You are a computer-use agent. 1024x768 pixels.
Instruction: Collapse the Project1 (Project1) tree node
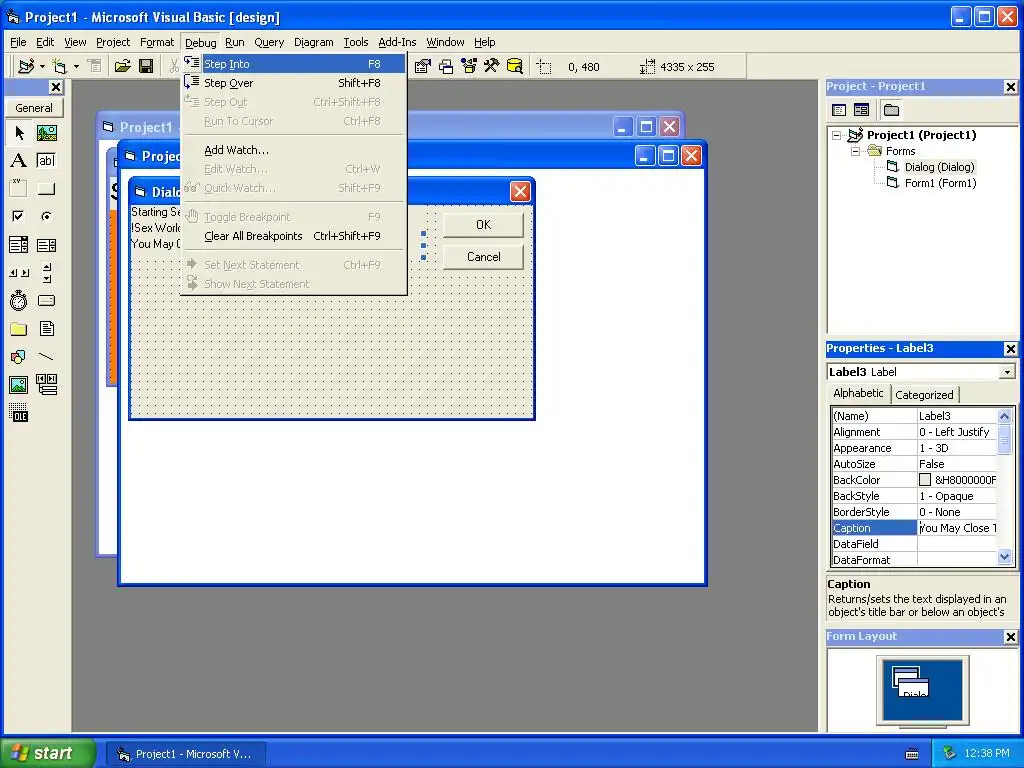pos(837,135)
